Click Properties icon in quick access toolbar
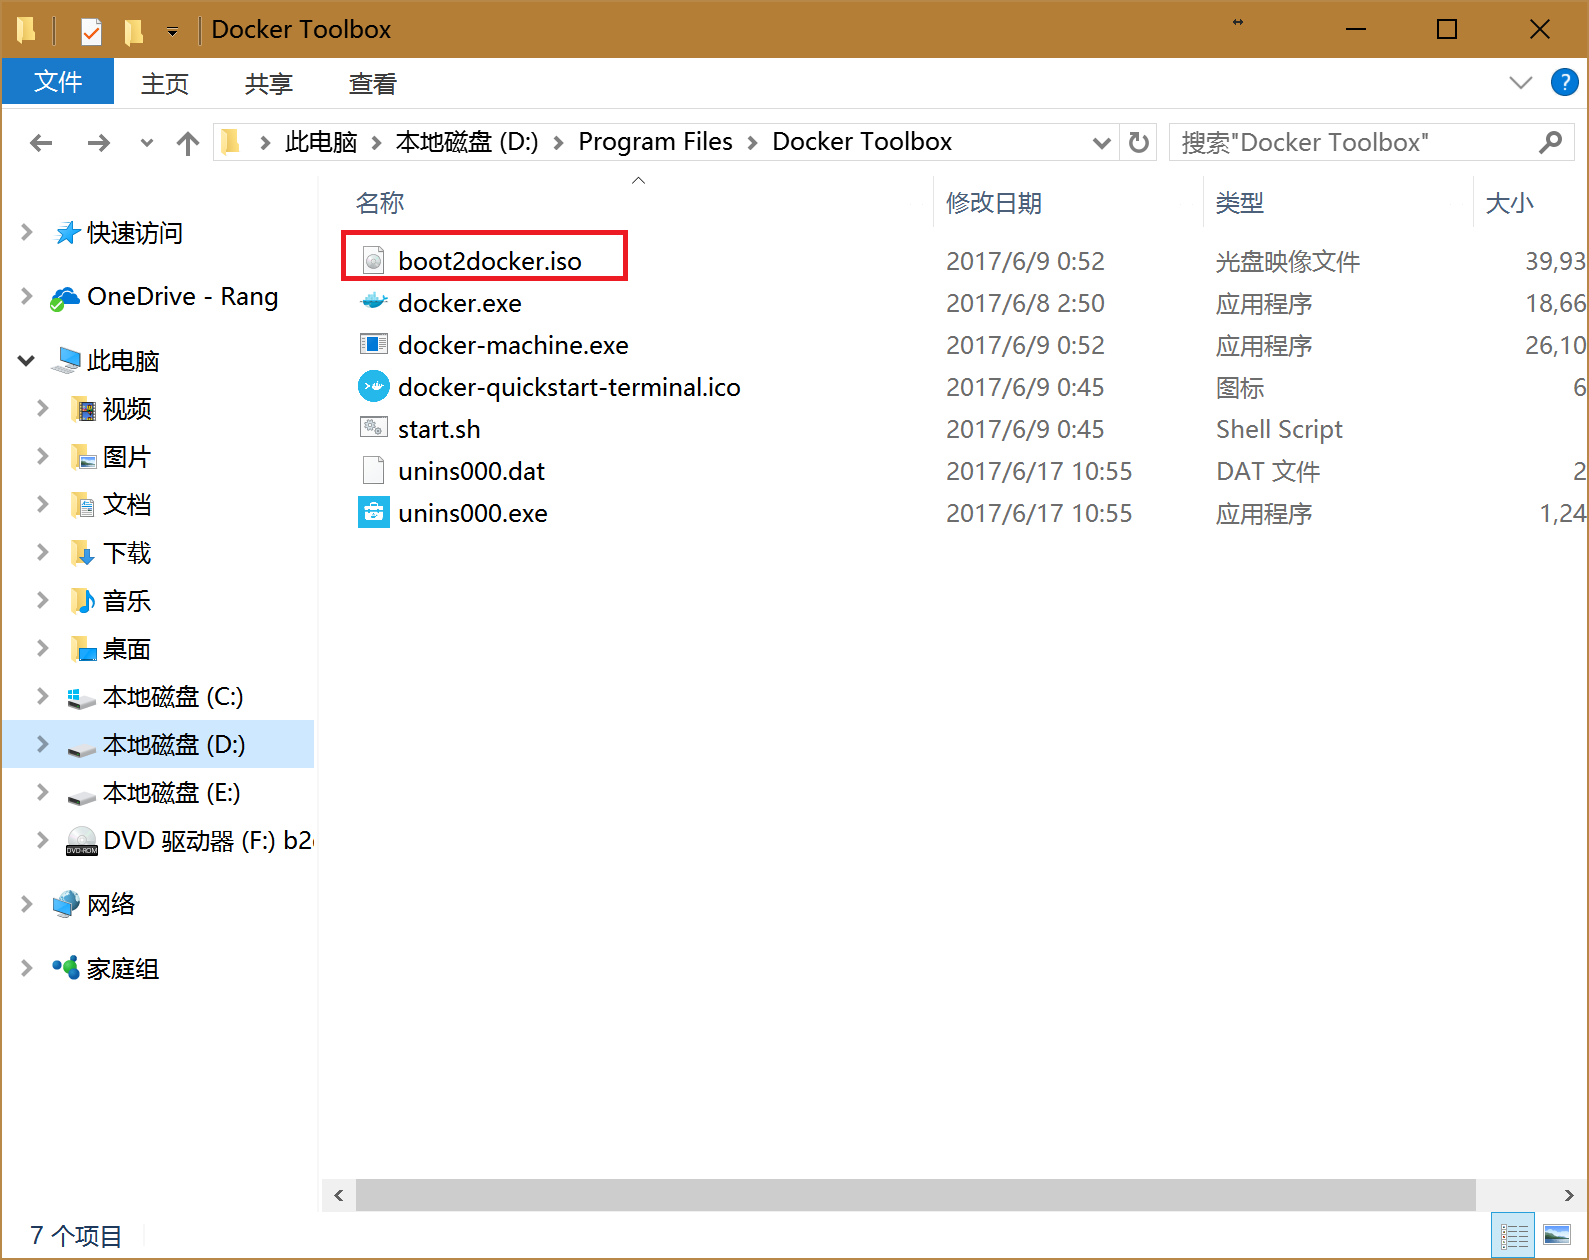 tap(91, 31)
